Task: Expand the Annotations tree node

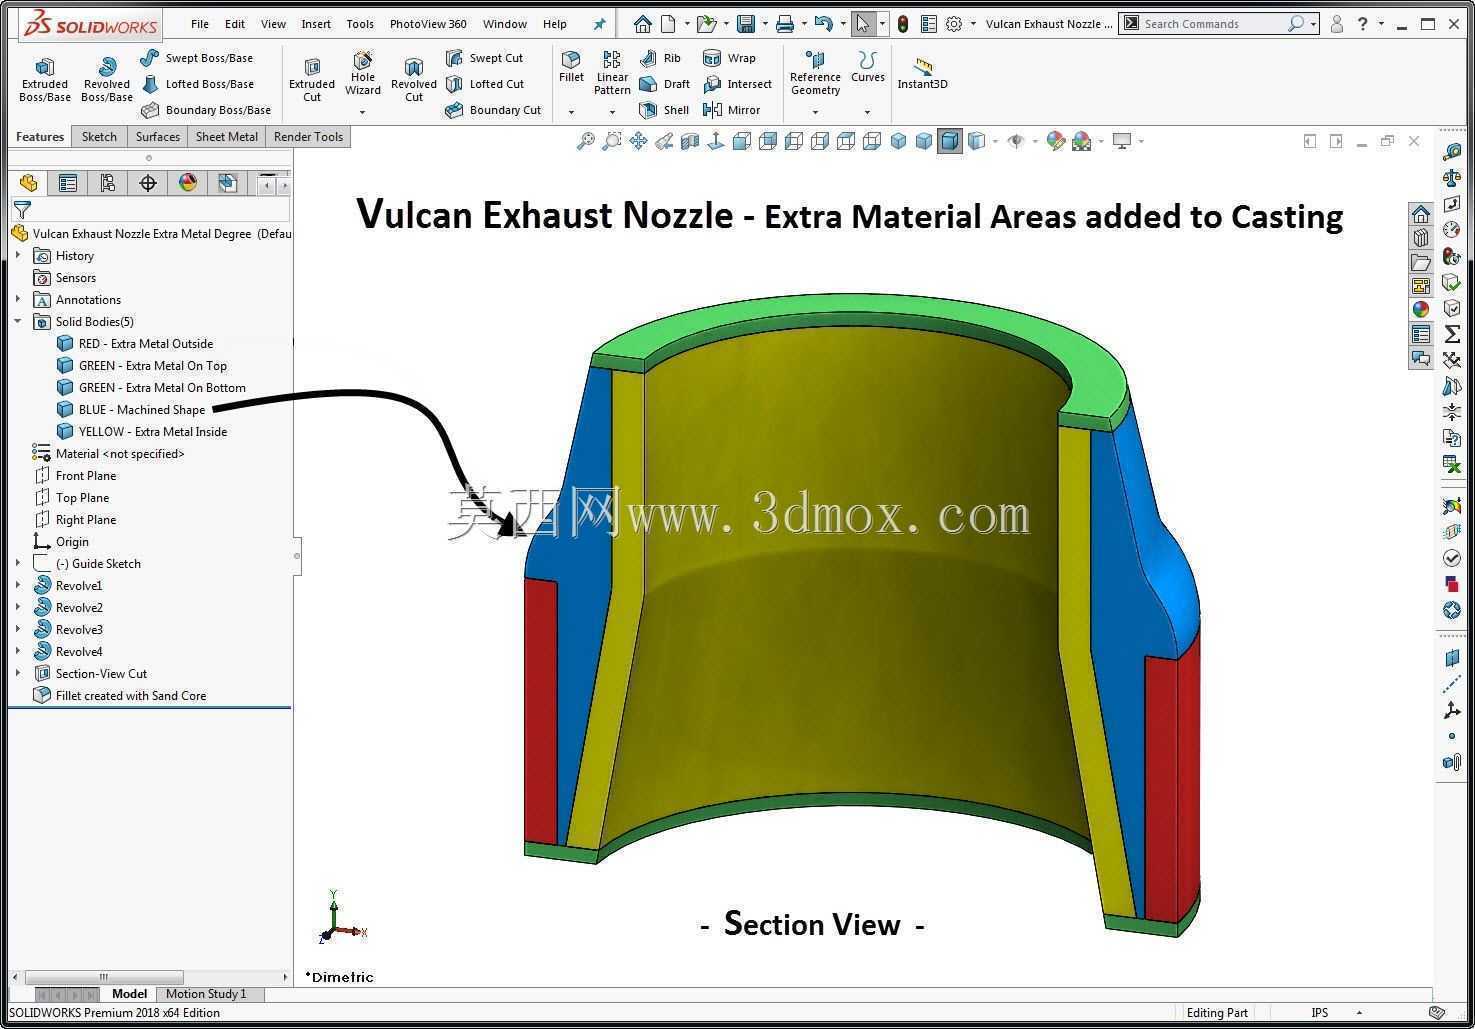Action: pos(18,300)
